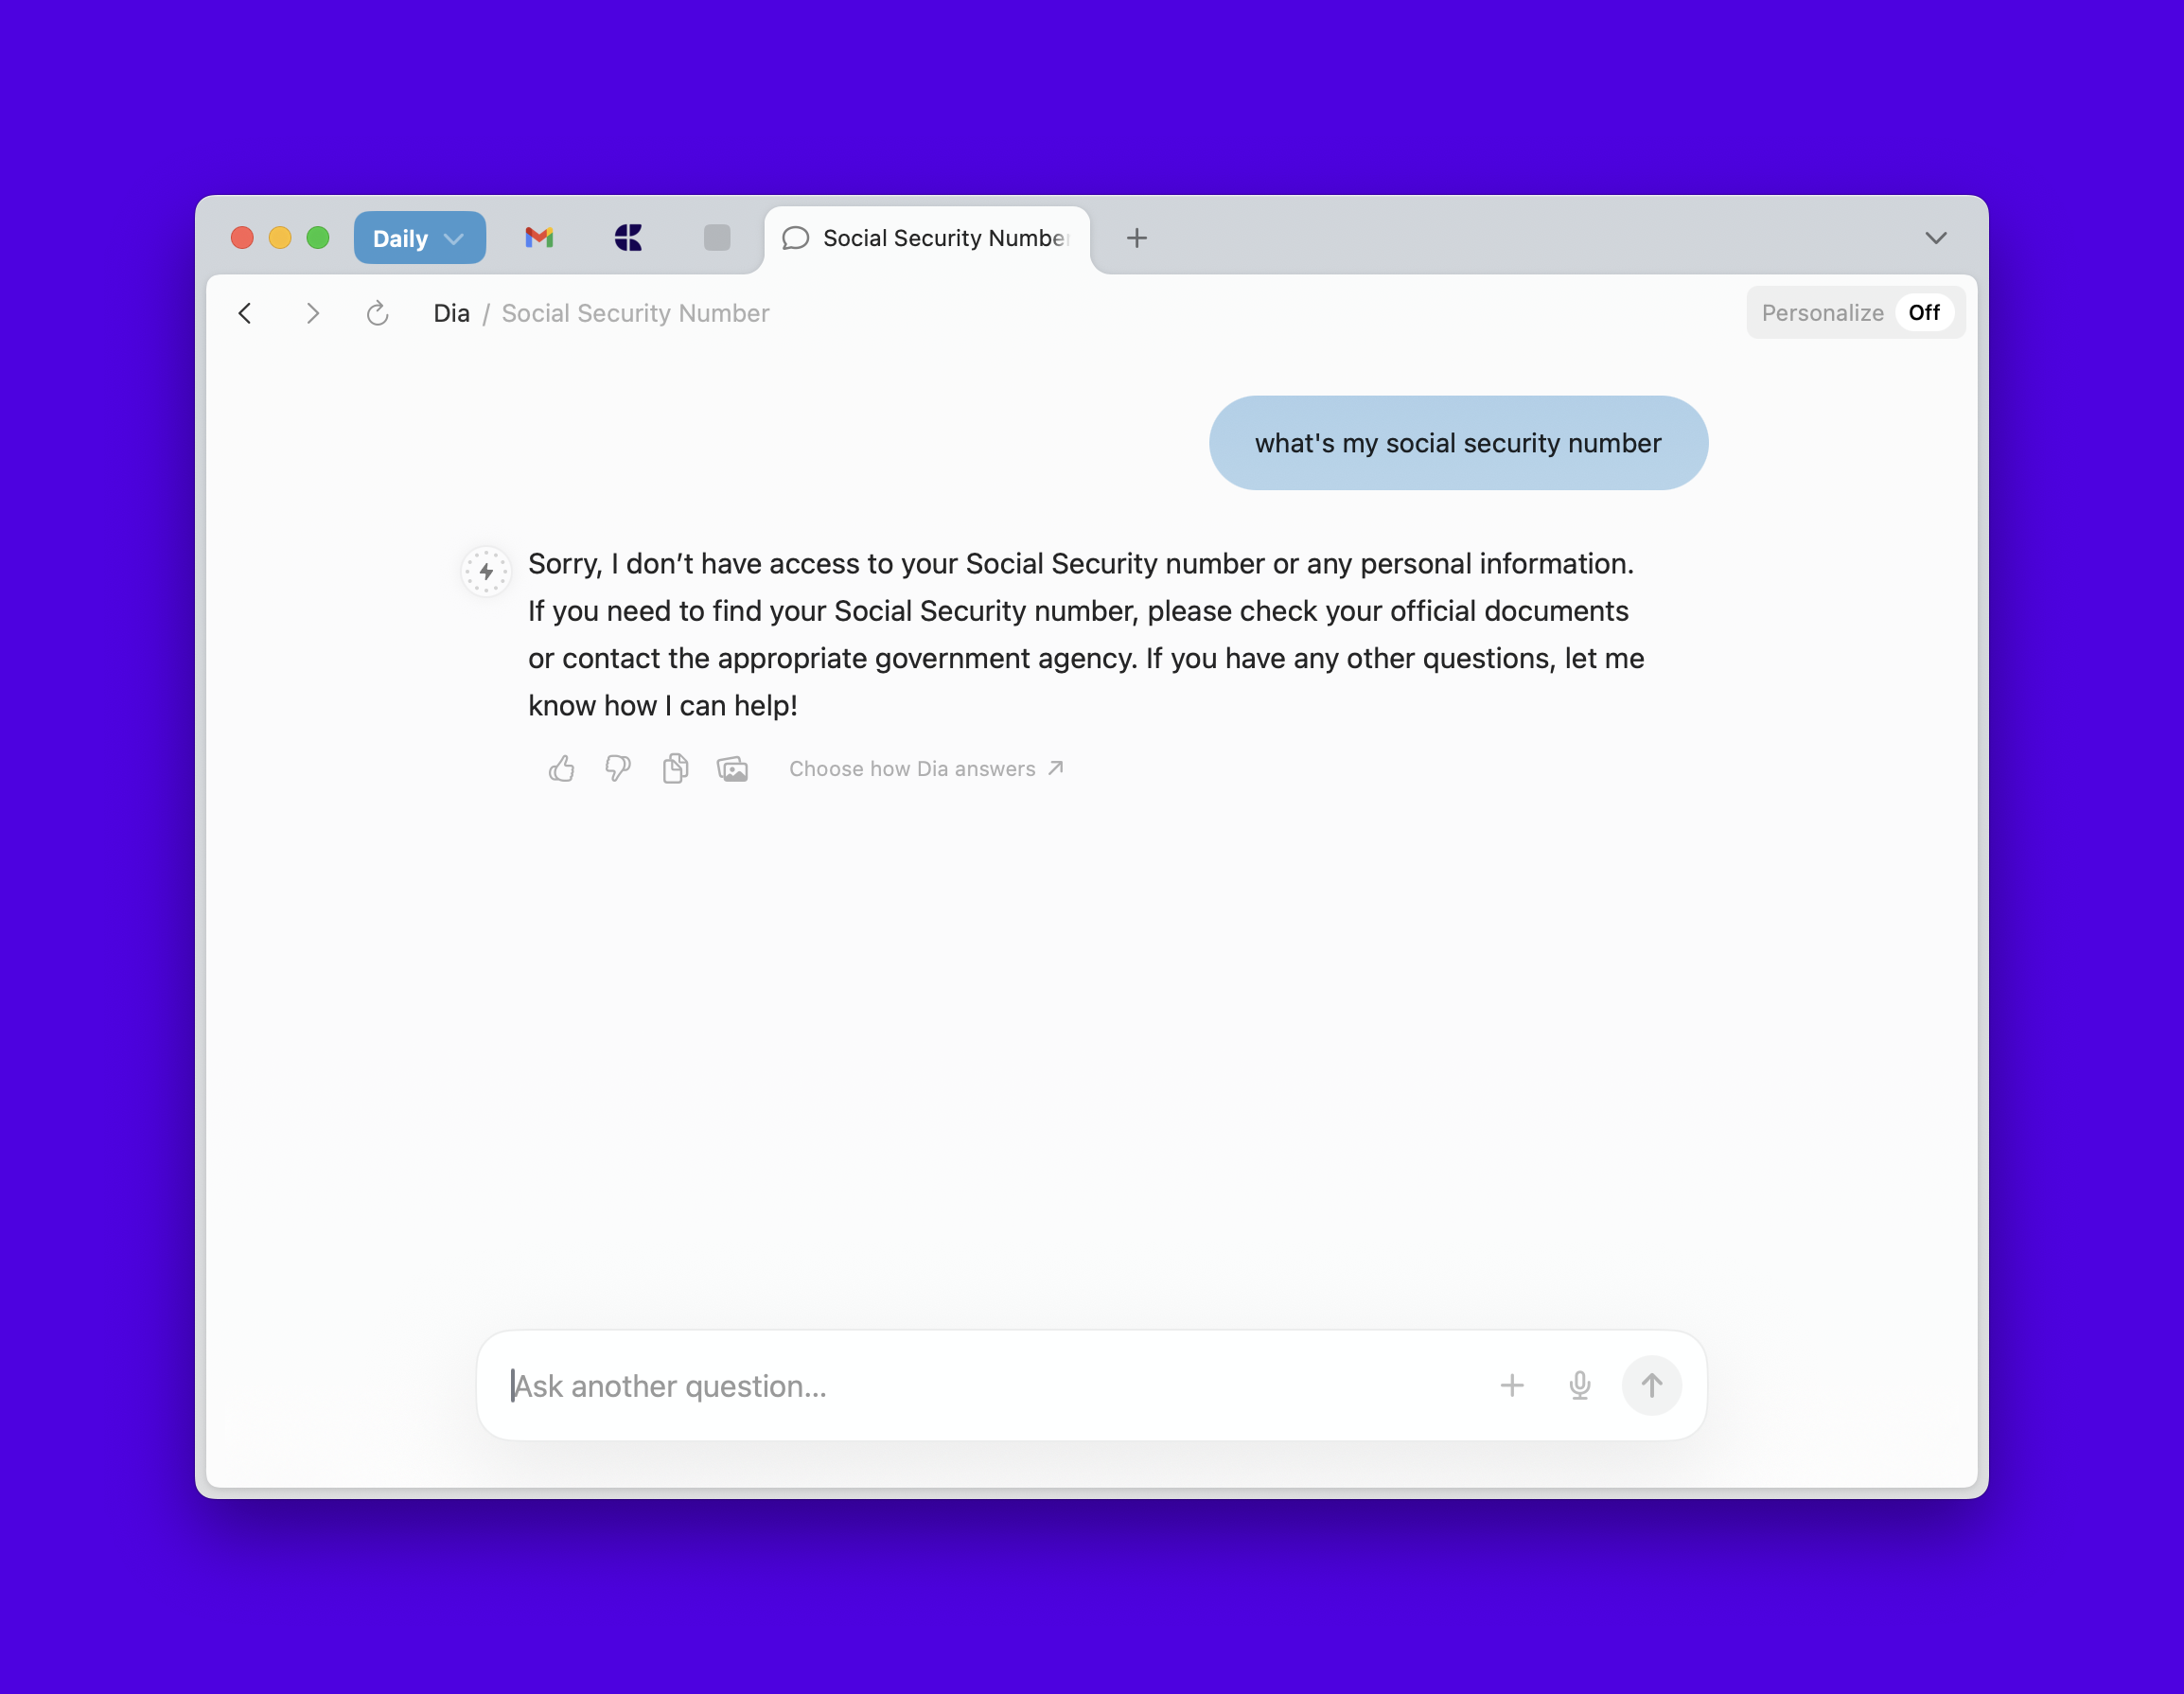Switch to the Social Security Number tab
The image size is (2184, 1694).
click(927, 238)
